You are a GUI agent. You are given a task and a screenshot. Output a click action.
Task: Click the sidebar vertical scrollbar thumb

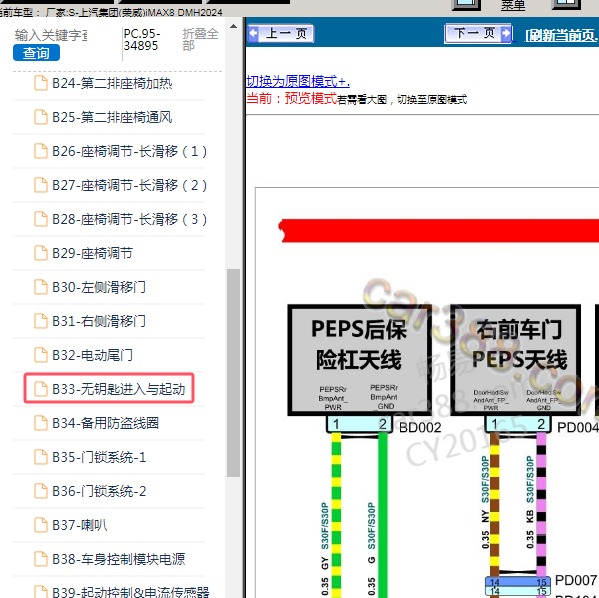[x=233, y=373]
